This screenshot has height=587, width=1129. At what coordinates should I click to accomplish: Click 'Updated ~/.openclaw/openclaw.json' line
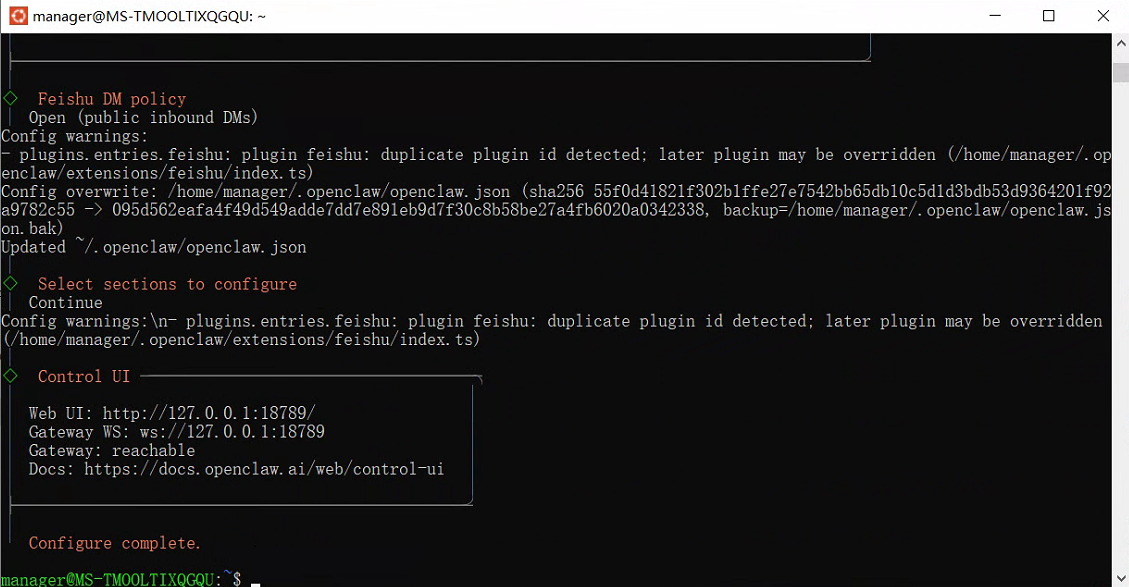(154, 247)
